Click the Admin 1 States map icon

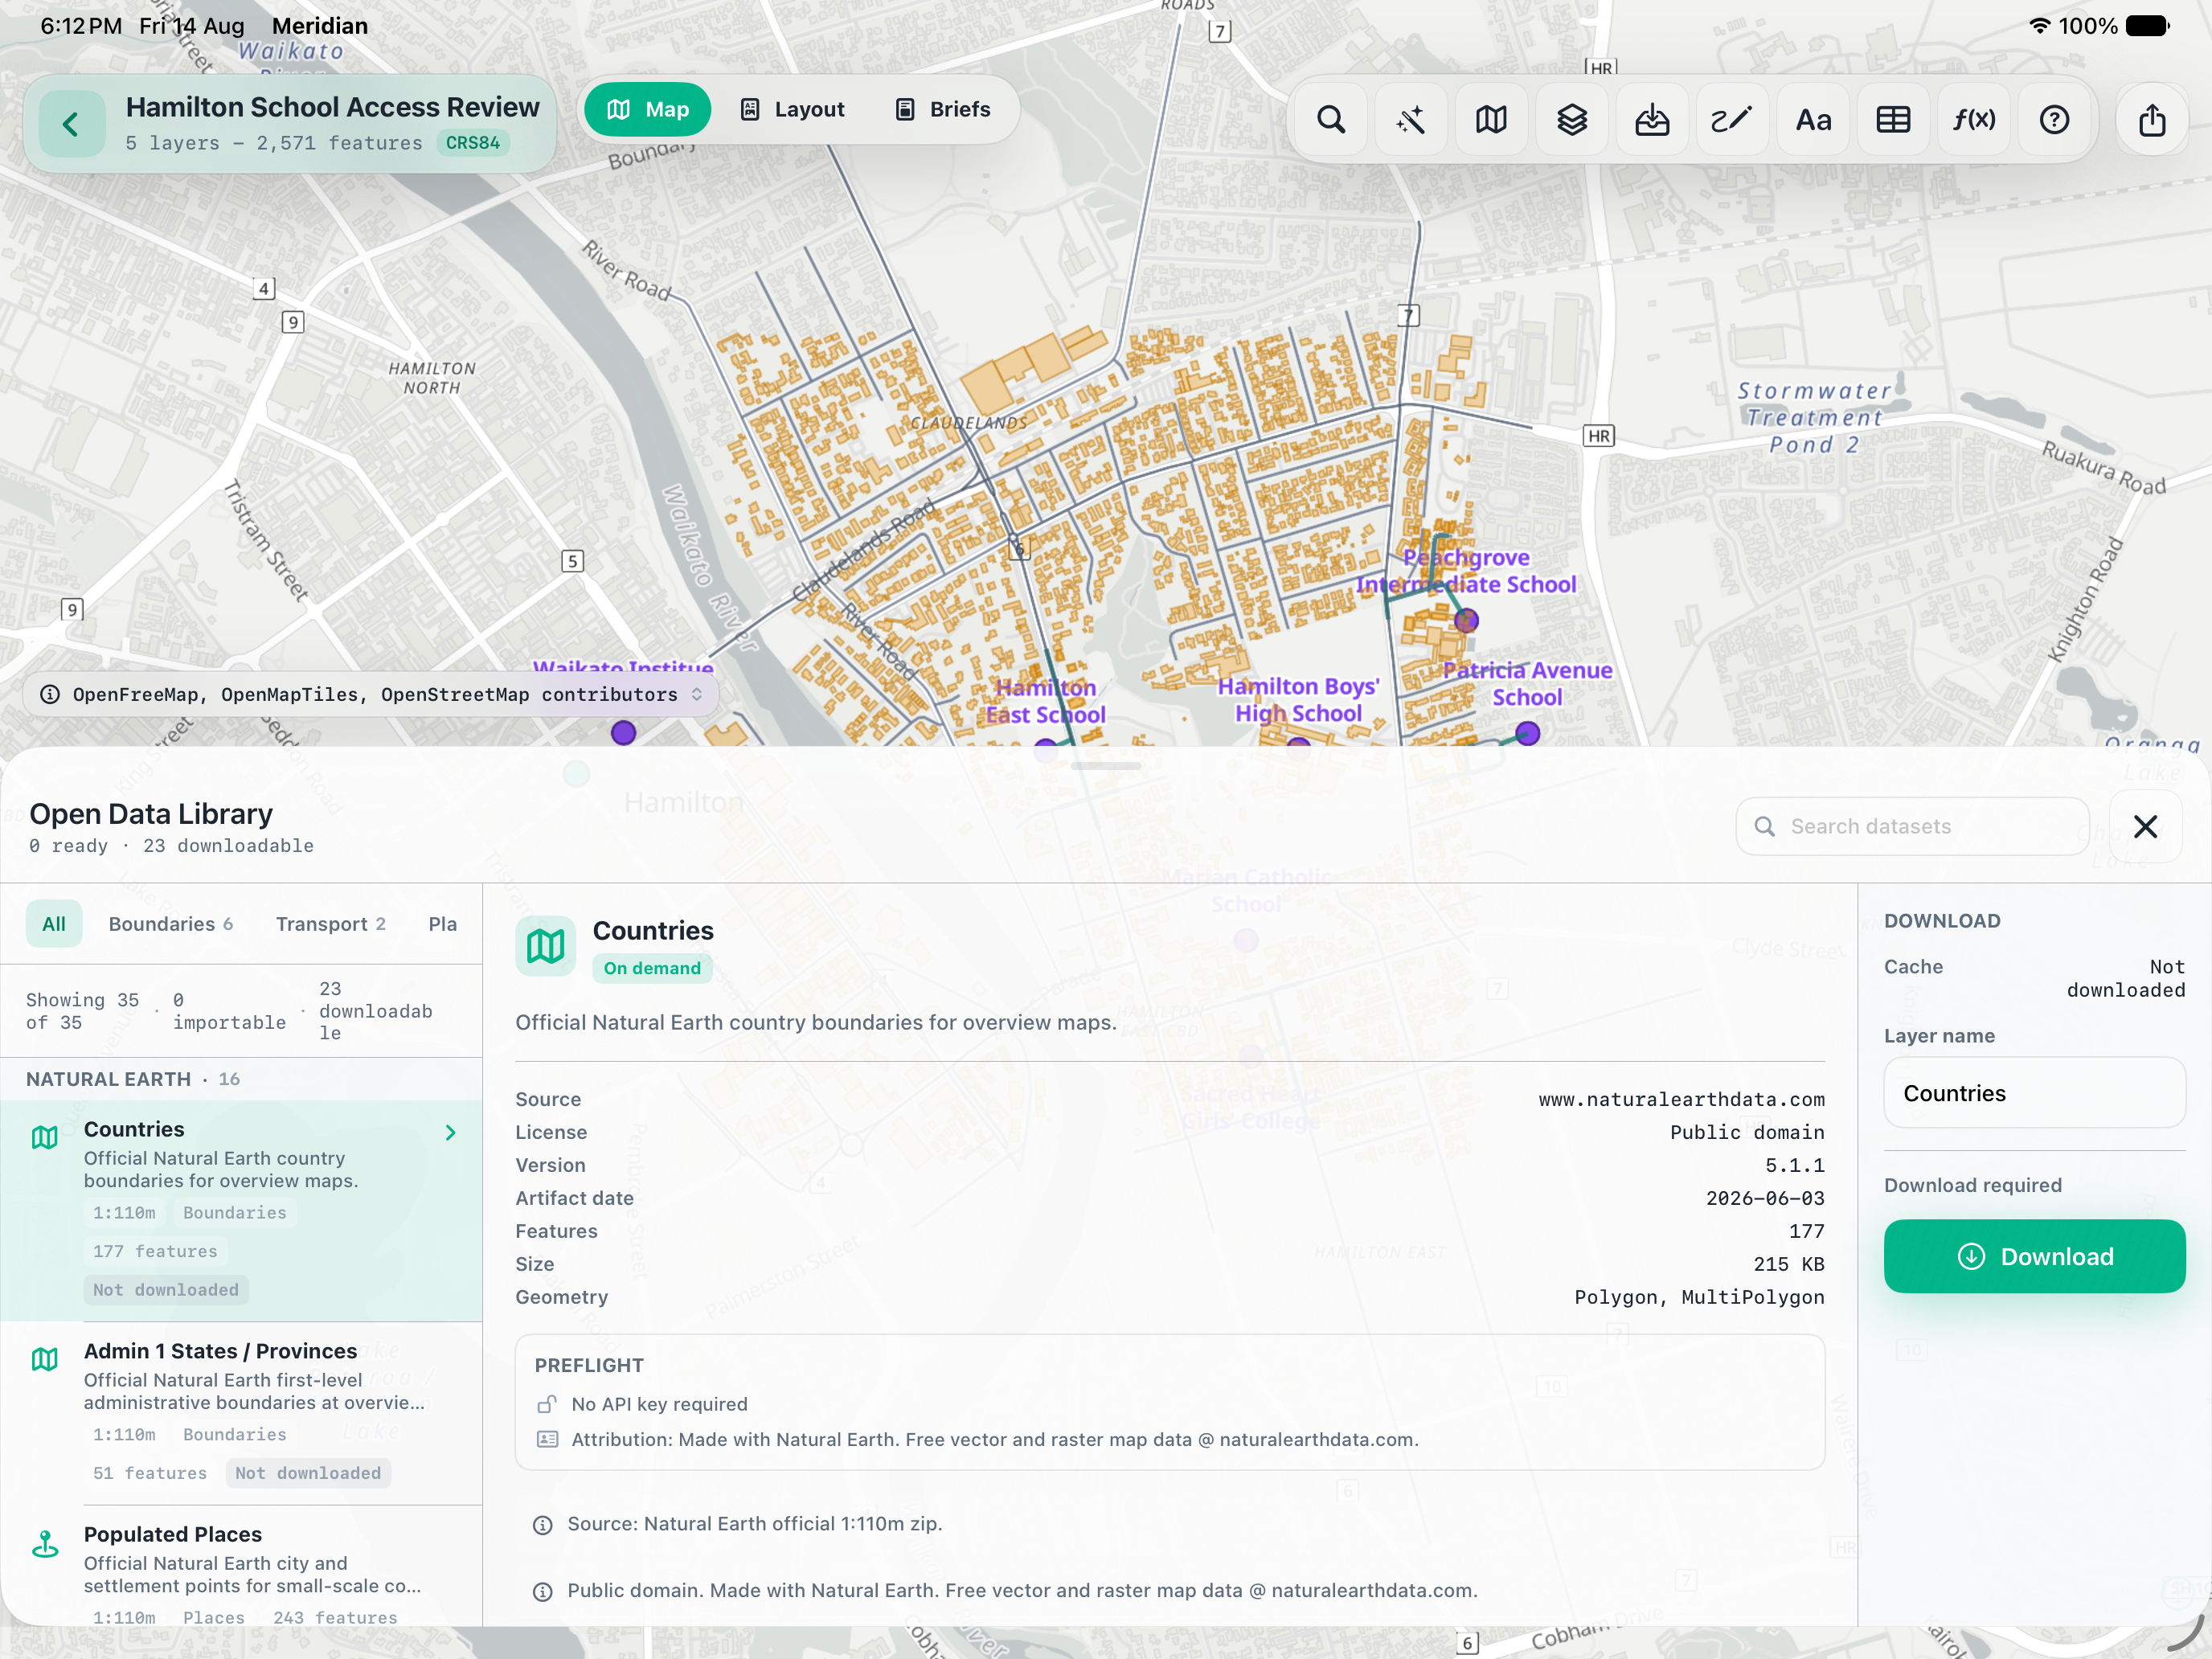pyautogui.click(x=45, y=1359)
